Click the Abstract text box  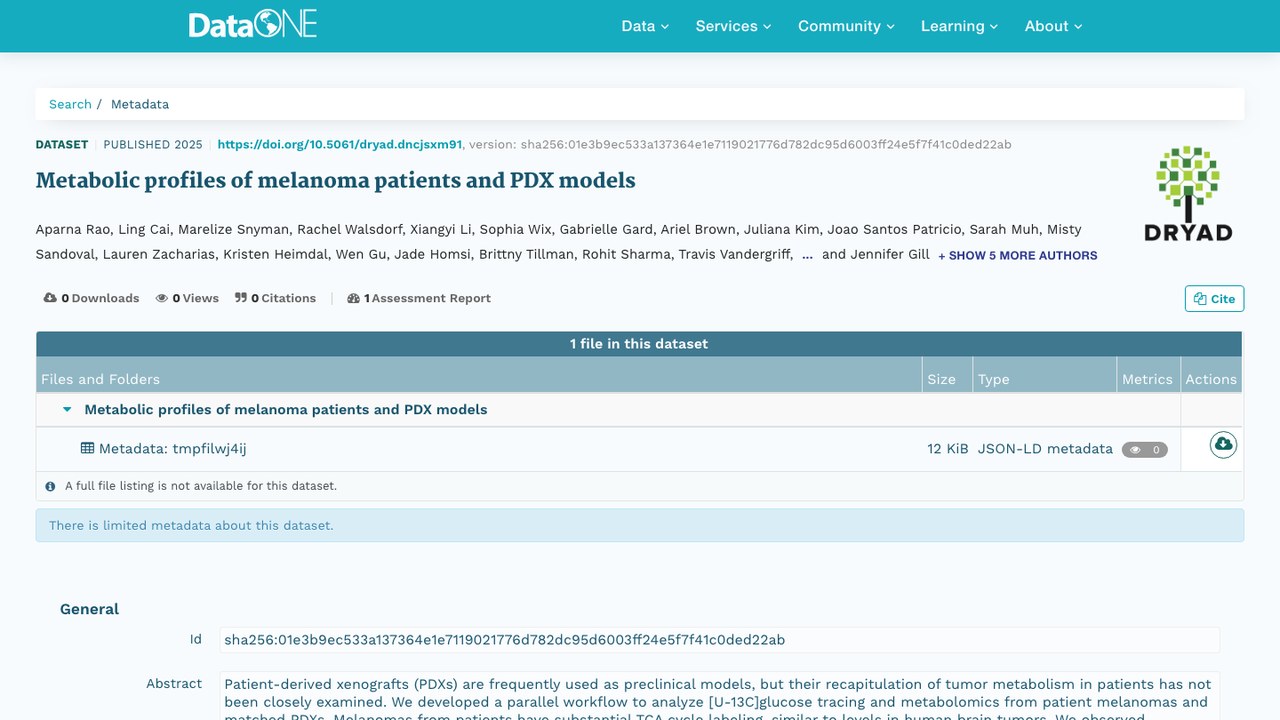(720, 695)
